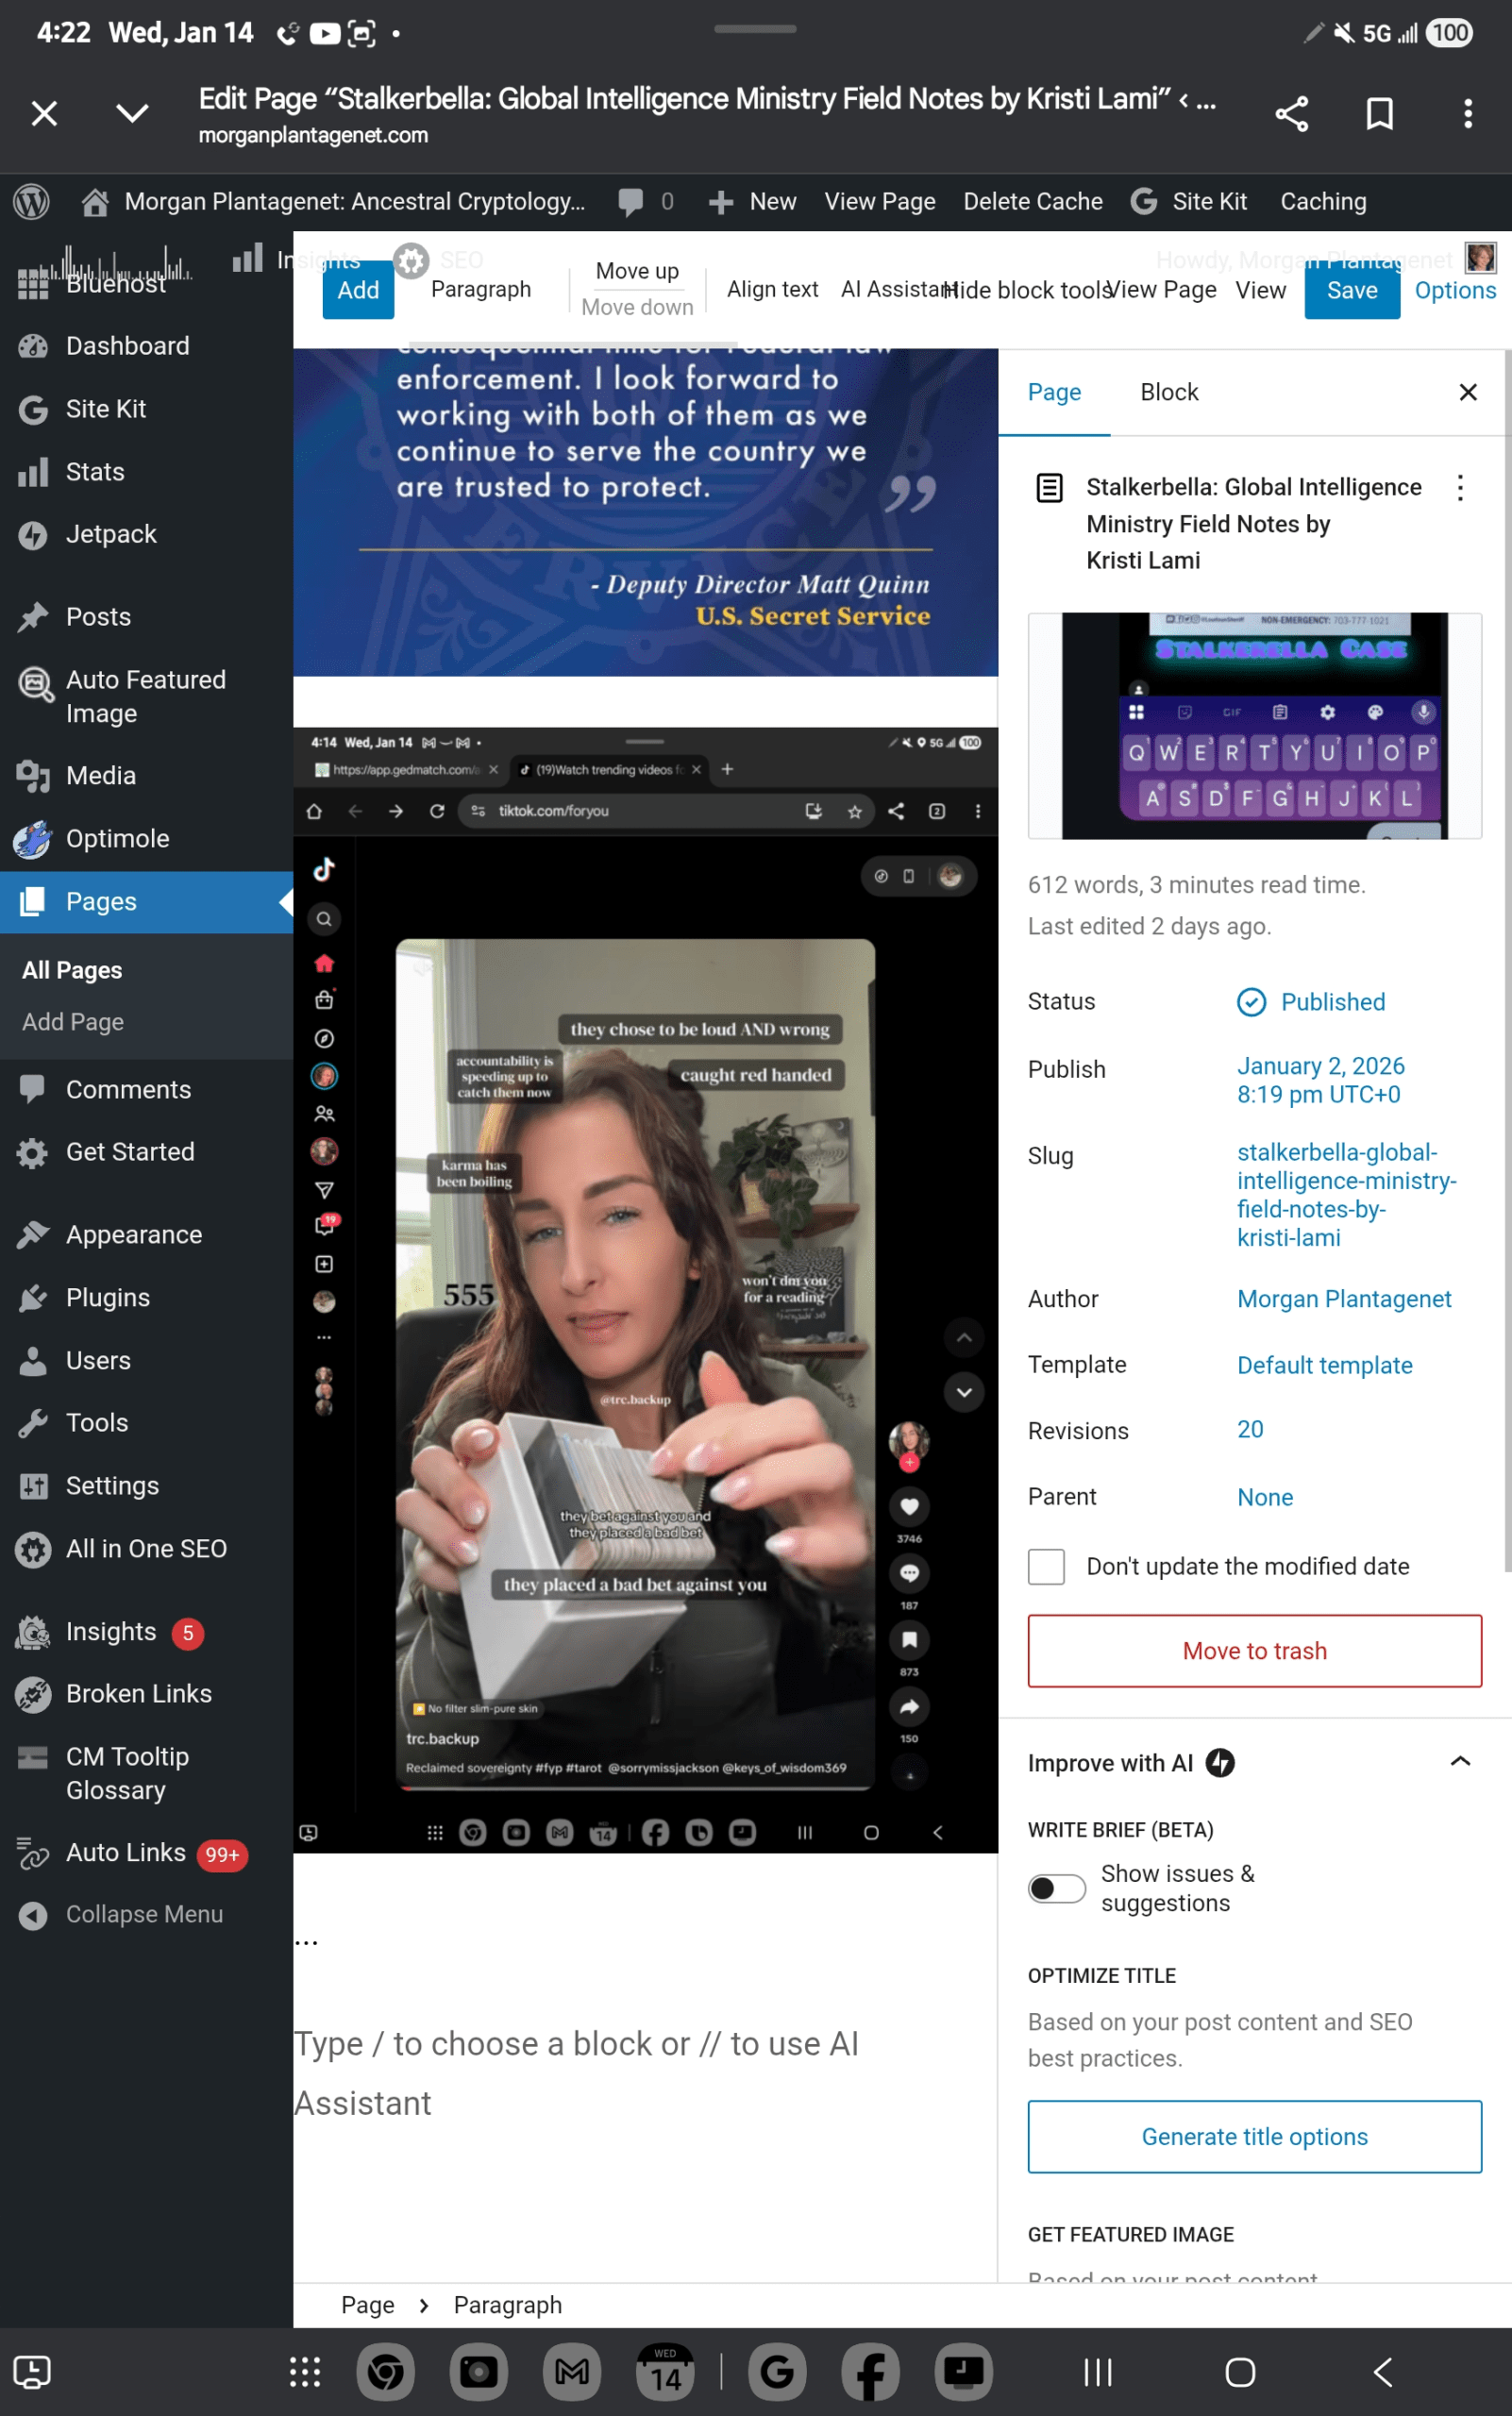
Task: Open the editor Options menu
Action: tap(1455, 290)
